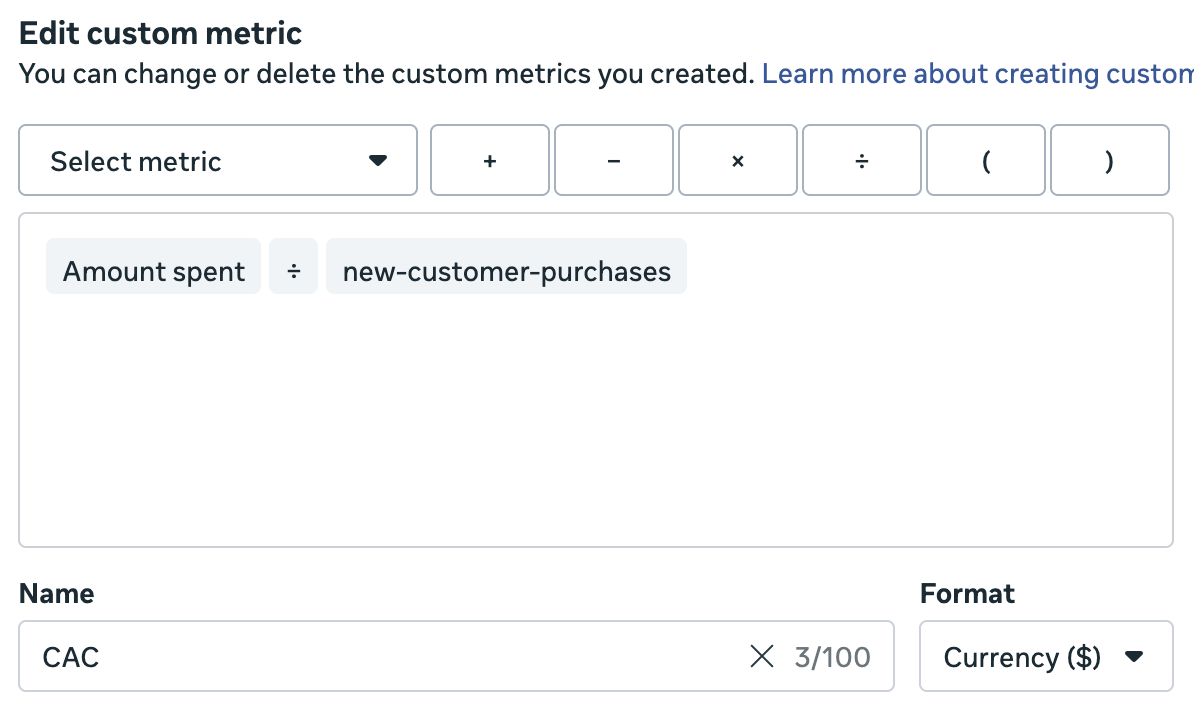The height and width of the screenshot is (706, 1194).
Task: Open the Select metric dropdown
Action: pyautogui.click(x=217, y=160)
